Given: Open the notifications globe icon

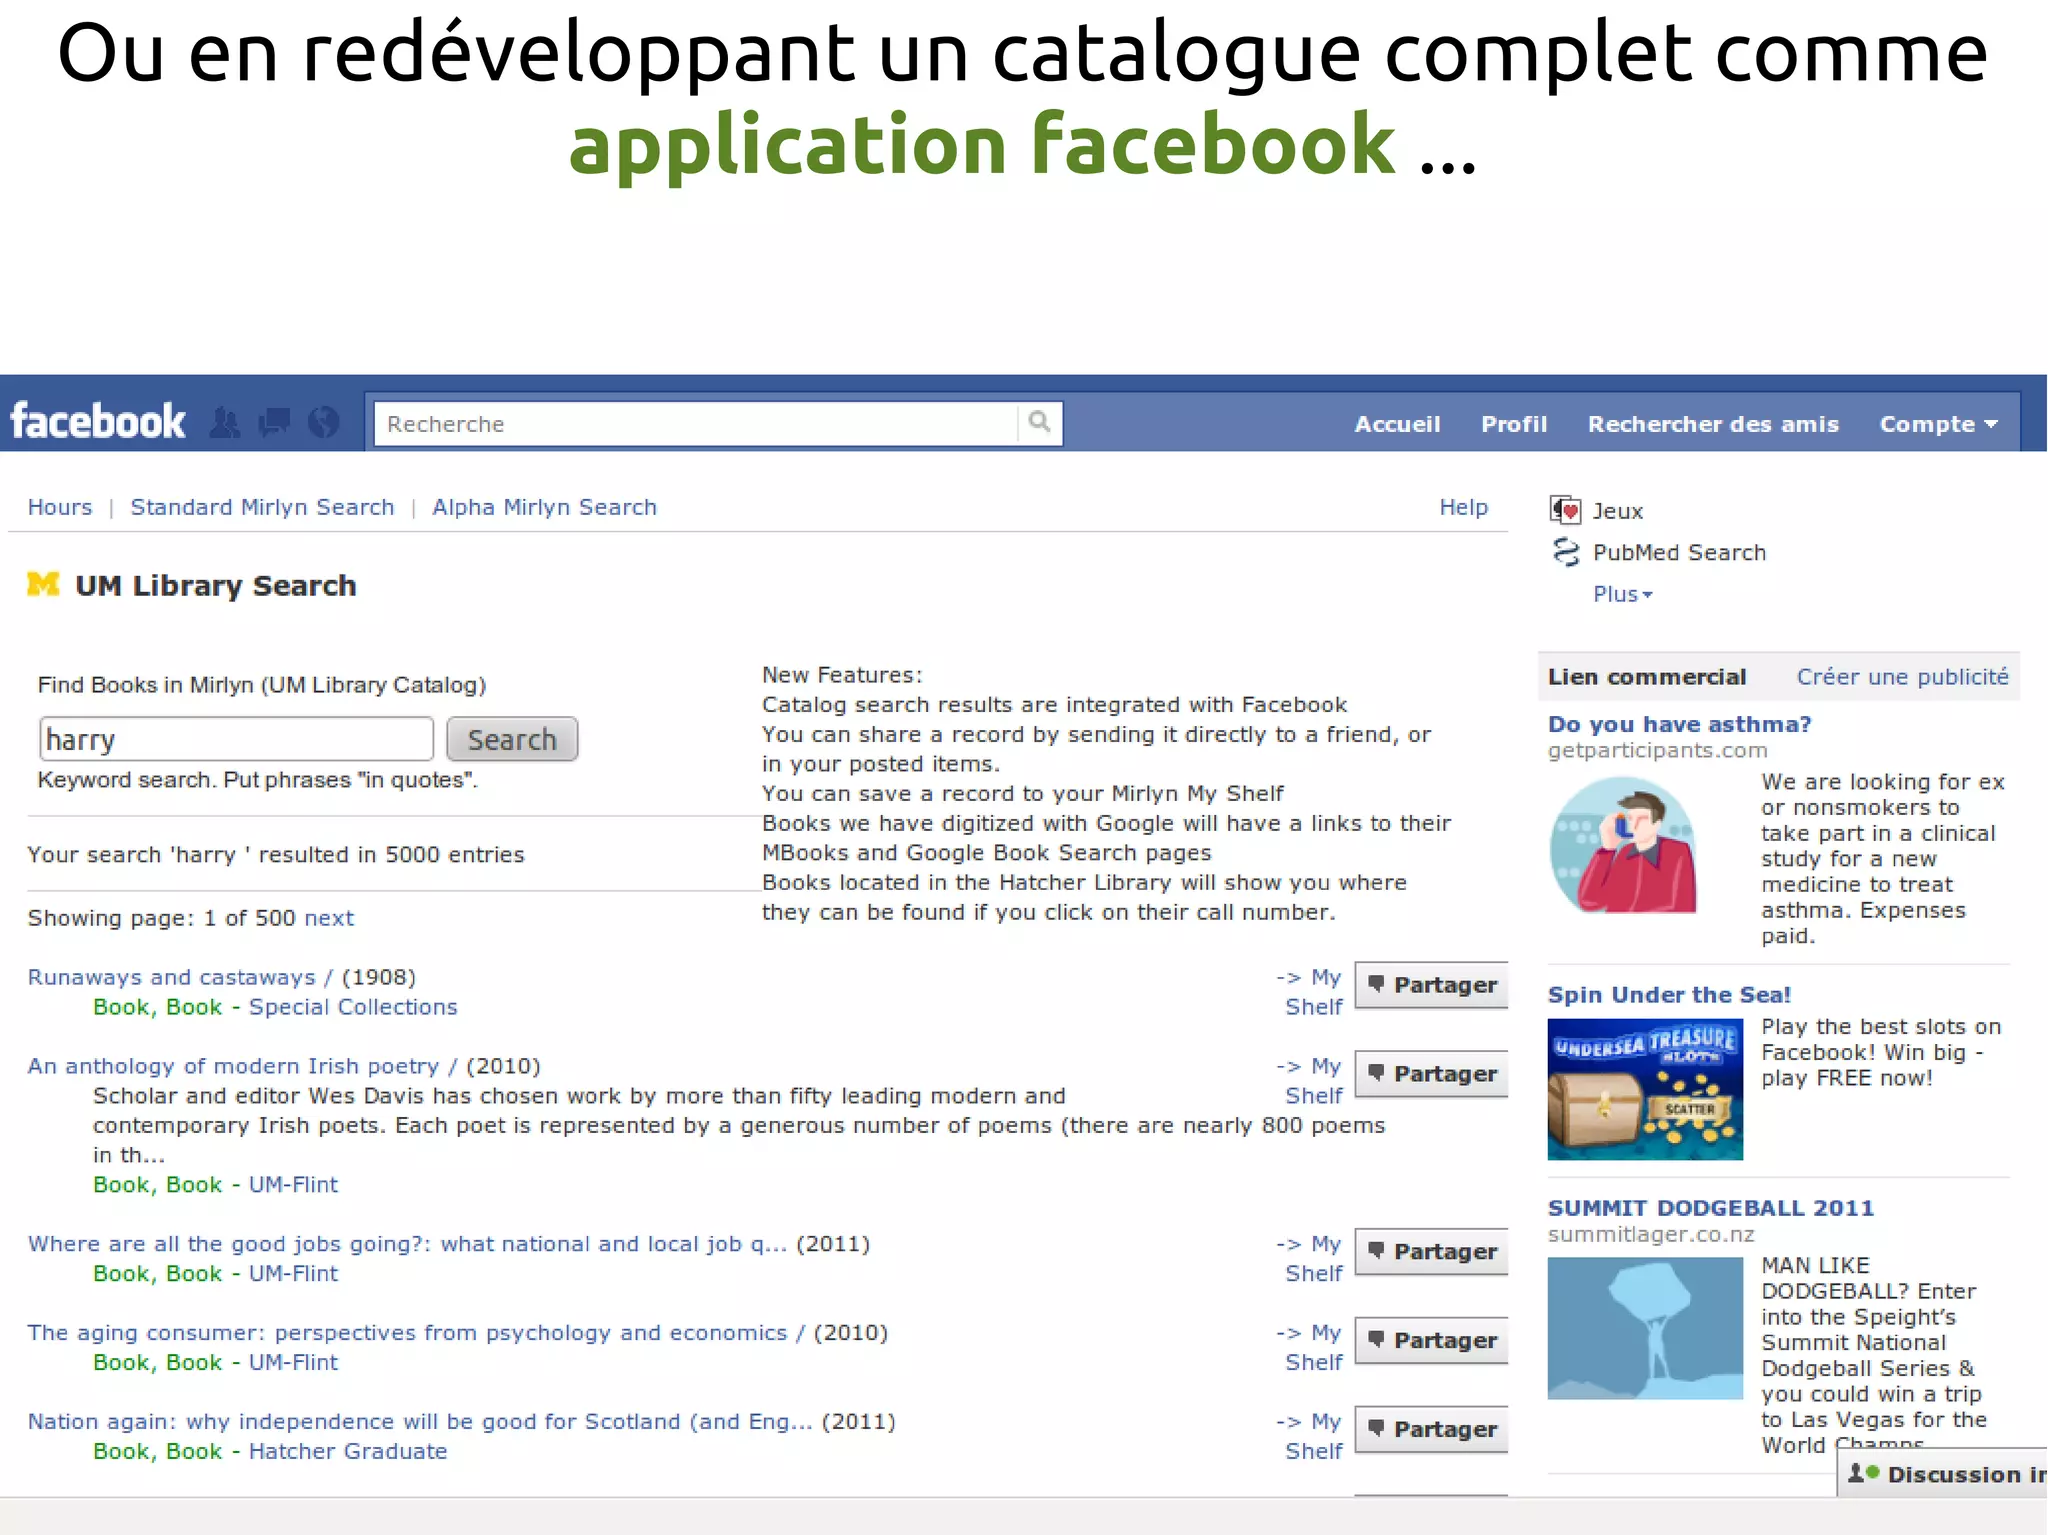Looking at the screenshot, I should click(x=323, y=423).
